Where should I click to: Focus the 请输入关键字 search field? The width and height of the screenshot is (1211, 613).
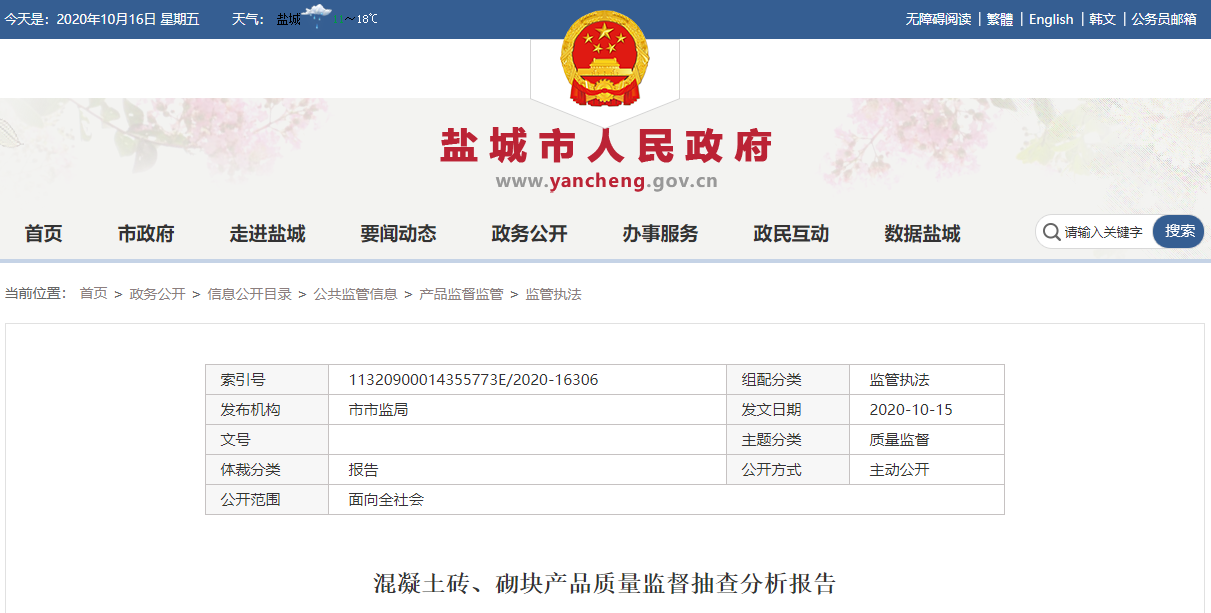coord(1104,232)
